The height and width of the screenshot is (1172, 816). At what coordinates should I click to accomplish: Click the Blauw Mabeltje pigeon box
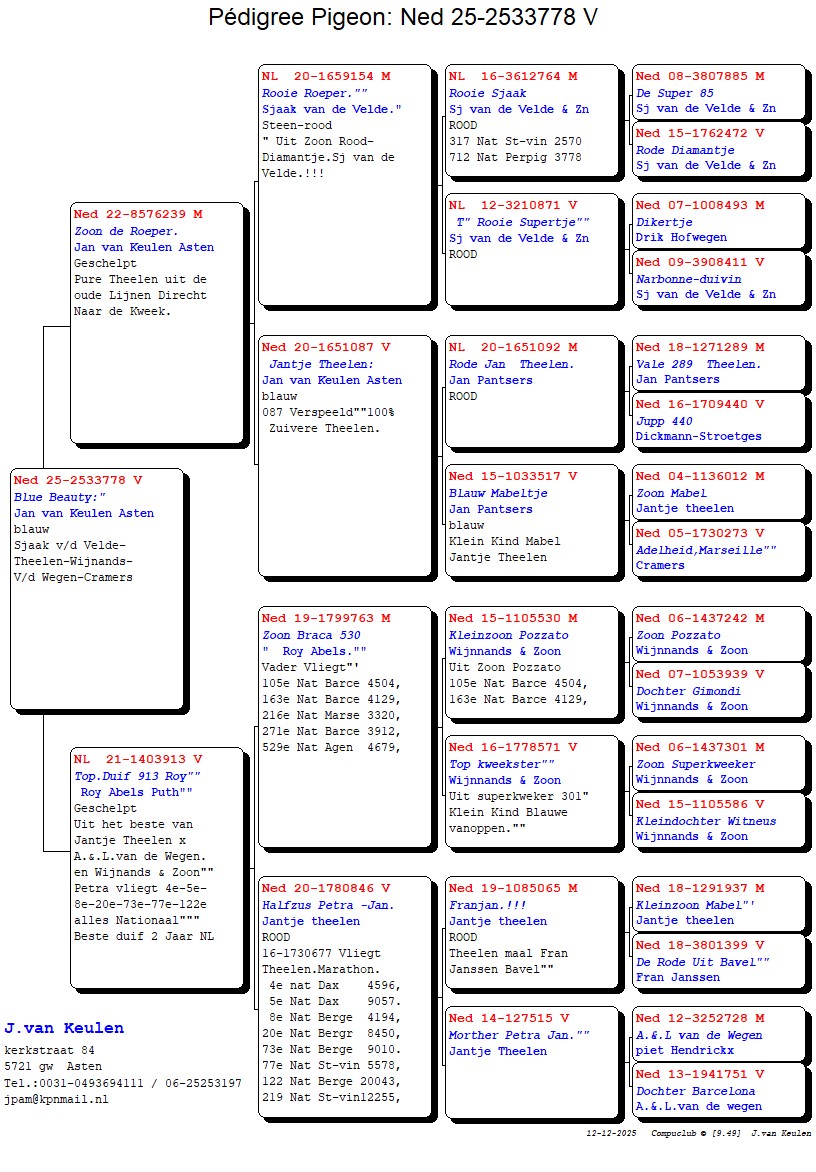(x=531, y=520)
